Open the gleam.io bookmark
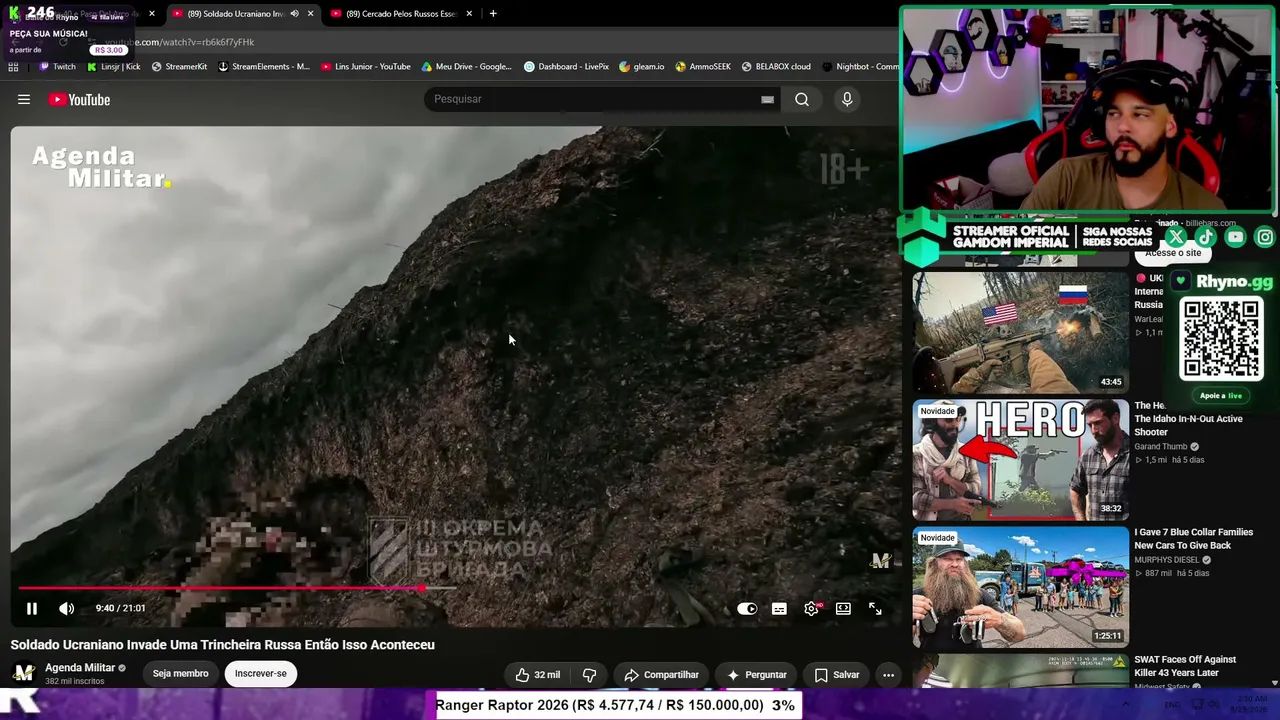The image size is (1280, 720). [x=642, y=67]
